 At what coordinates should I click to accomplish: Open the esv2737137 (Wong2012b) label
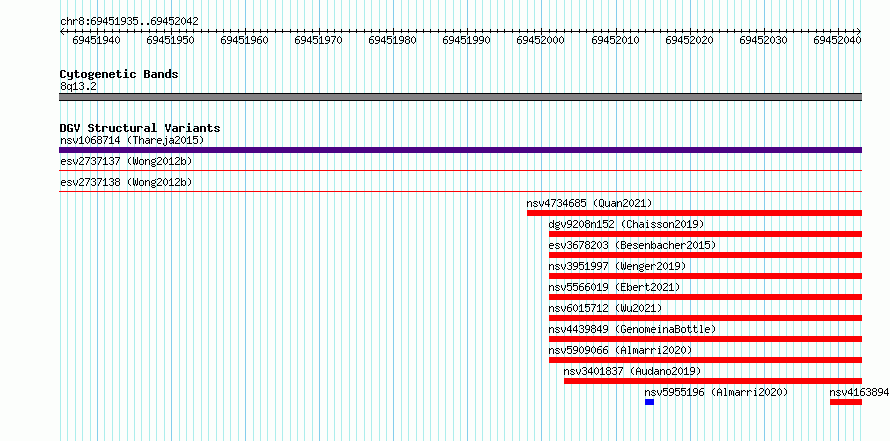tap(126, 161)
